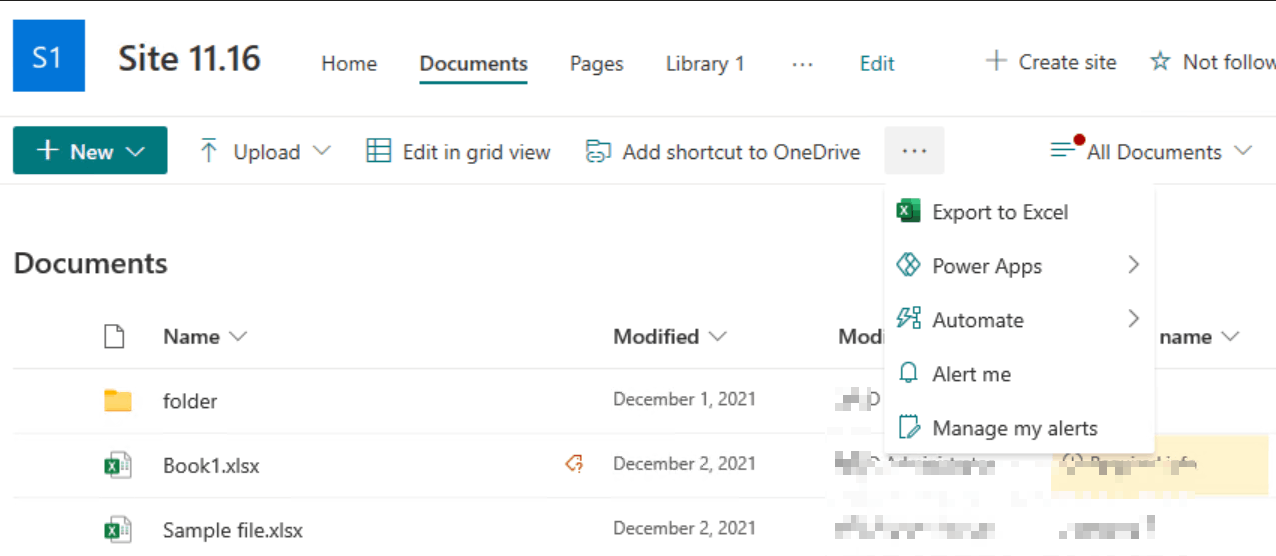The image size is (1276, 556).
Task: Click the S1 site logo tile
Action: coord(49,56)
